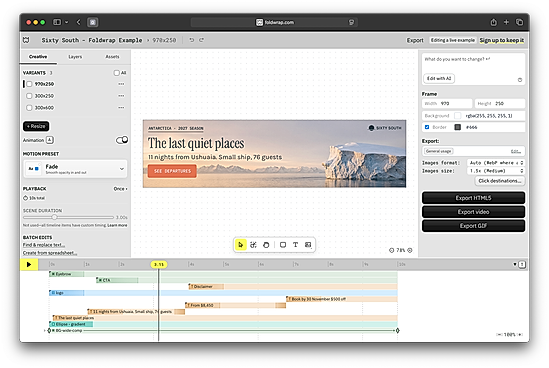Click the AI prompt history icon

[x=520, y=80]
